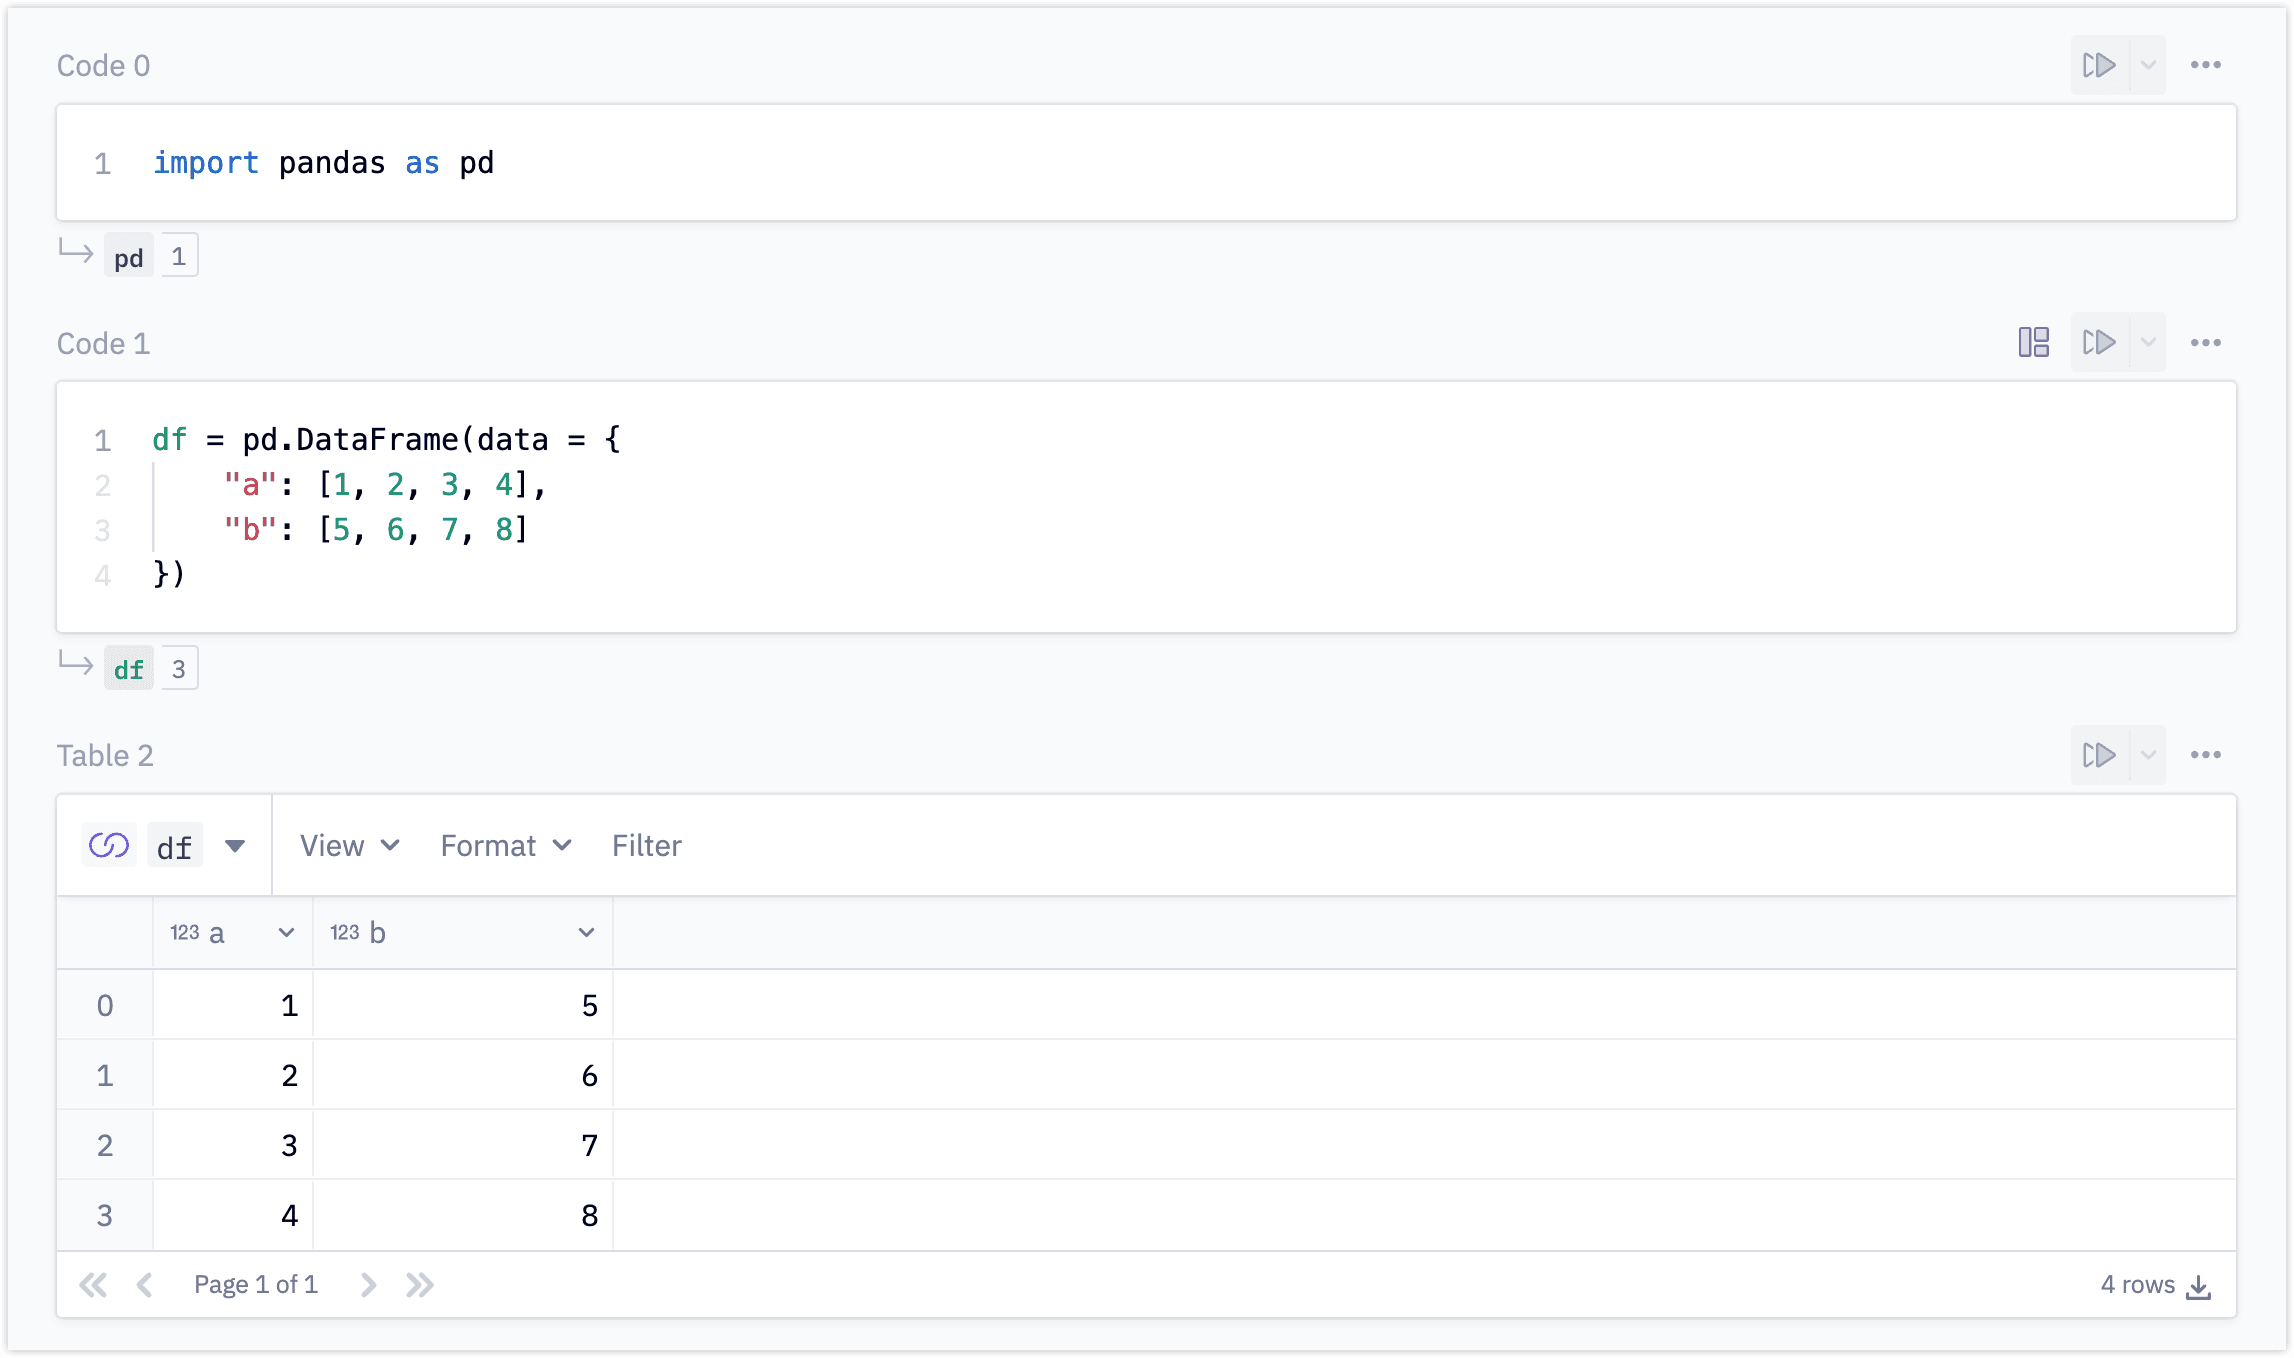Click the pd output variable tag
2294x1358 pixels.
tap(129, 257)
